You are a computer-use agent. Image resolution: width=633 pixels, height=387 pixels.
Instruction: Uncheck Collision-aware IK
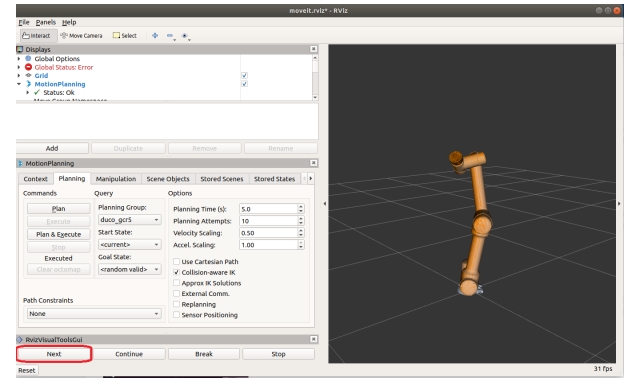coord(176,272)
